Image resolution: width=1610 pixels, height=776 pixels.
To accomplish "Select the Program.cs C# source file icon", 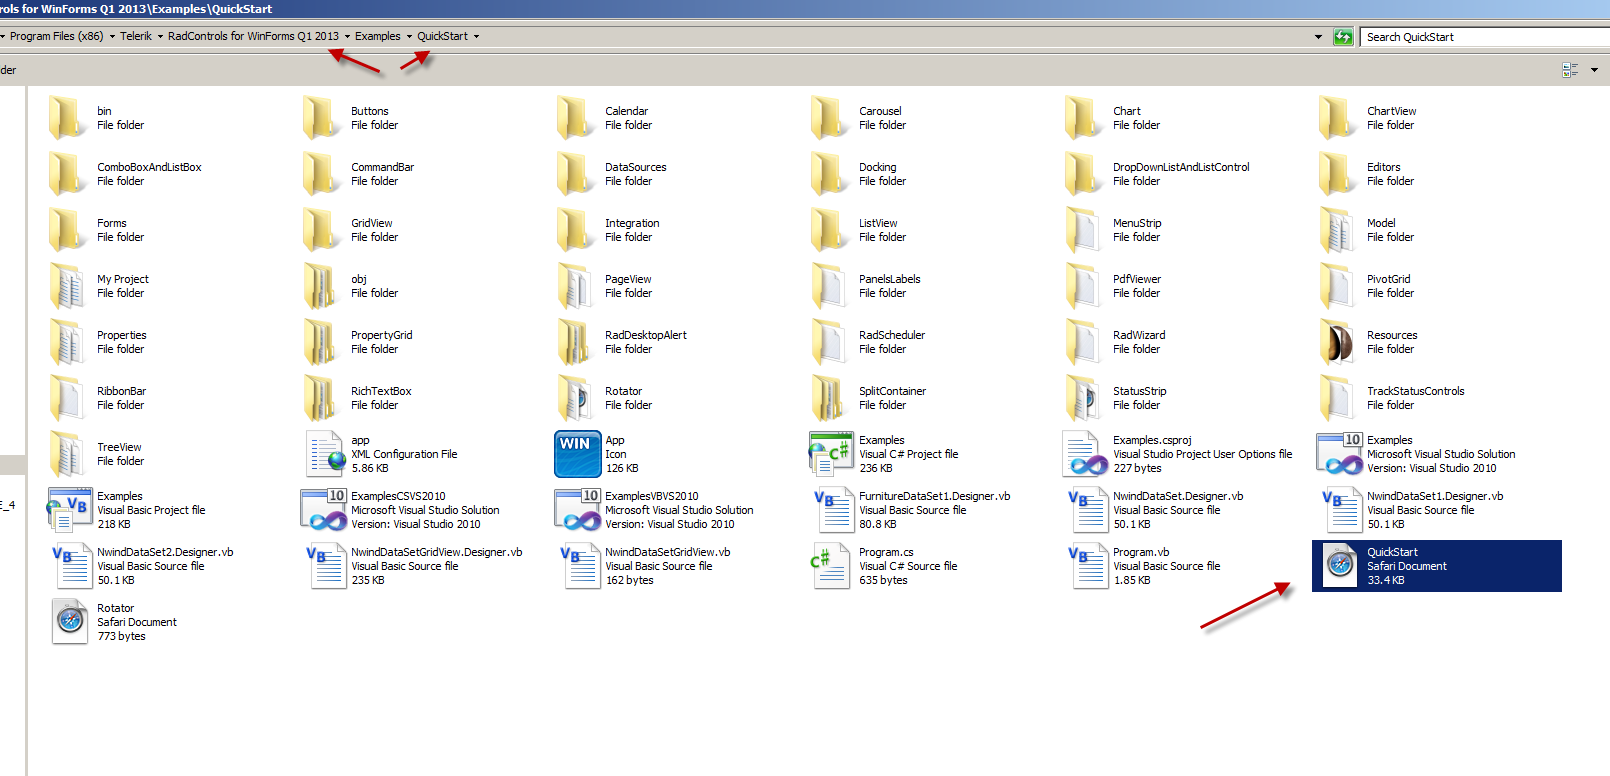I will point(831,566).
